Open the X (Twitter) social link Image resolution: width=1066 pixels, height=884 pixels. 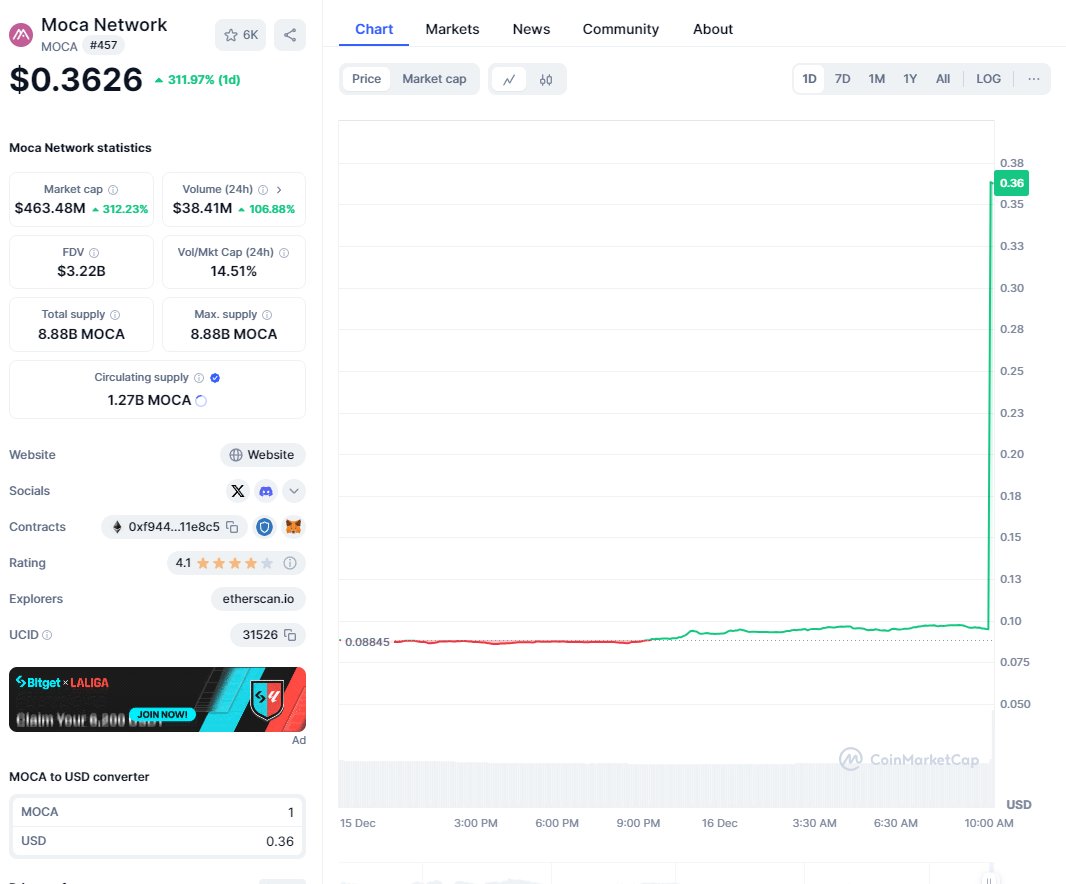pyautogui.click(x=237, y=491)
